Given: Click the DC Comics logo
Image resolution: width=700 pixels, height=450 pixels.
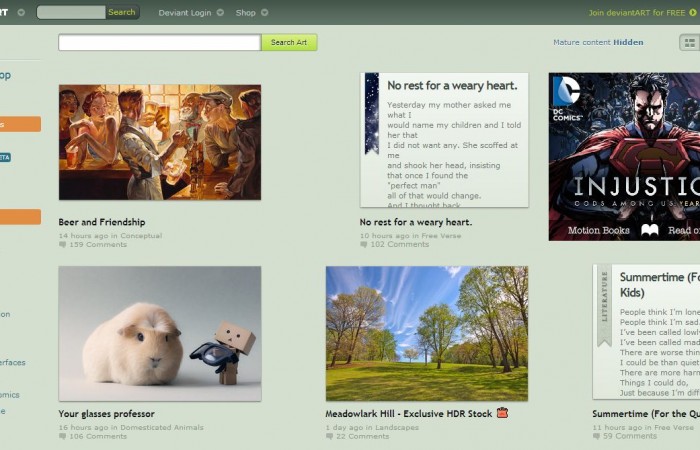Looking at the screenshot, I should pyautogui.click(x=566, y=93).
